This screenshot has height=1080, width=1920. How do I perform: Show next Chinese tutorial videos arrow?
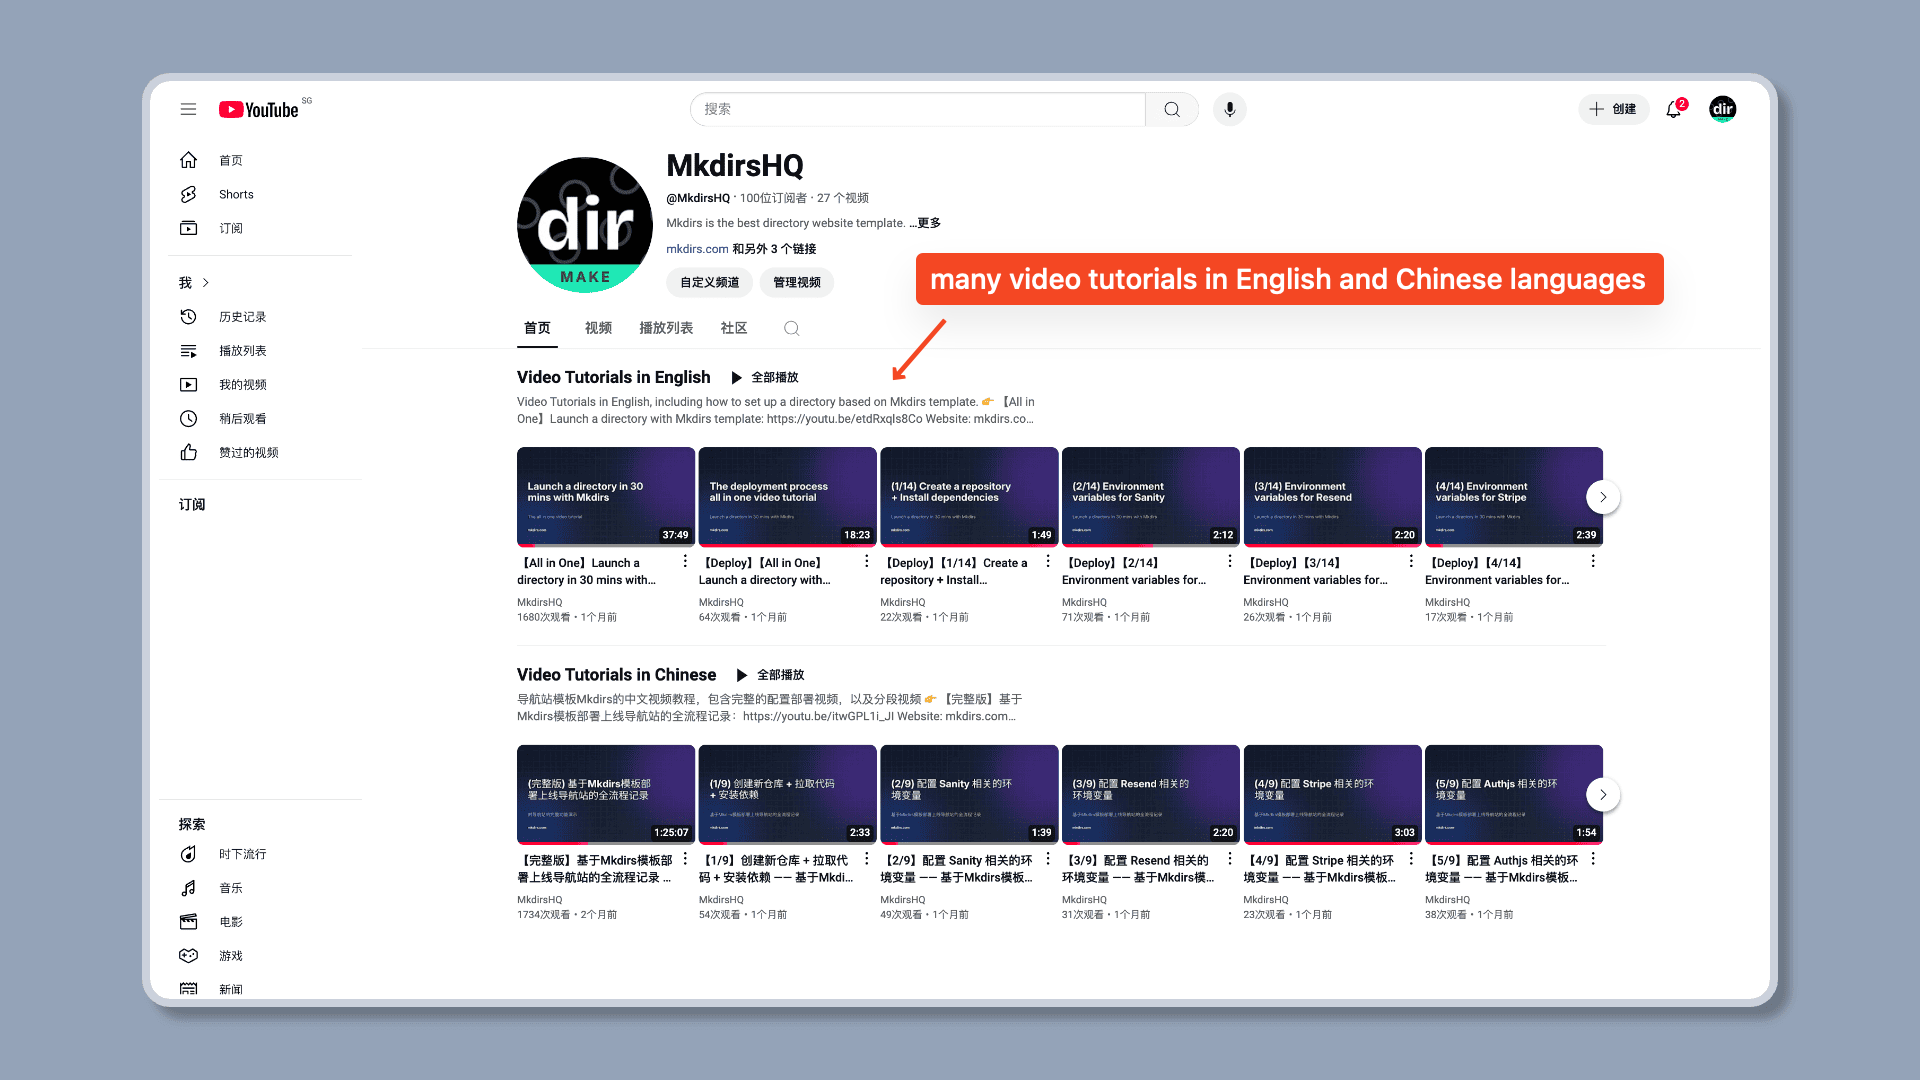pyautogui.click(x=1603, y=794)
